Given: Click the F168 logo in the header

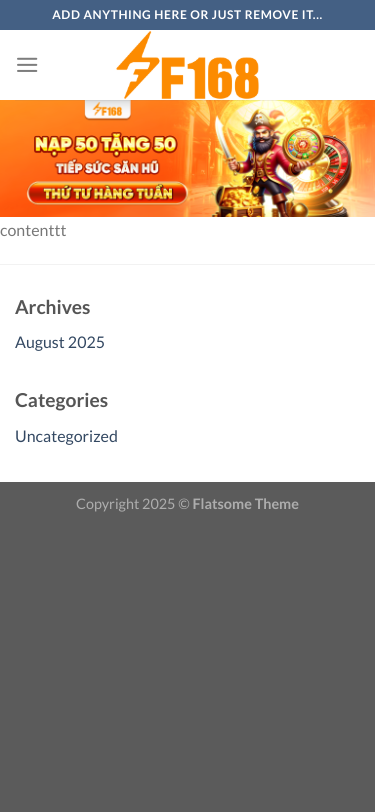Looking at the screenshot, I should tap(188, 65).
